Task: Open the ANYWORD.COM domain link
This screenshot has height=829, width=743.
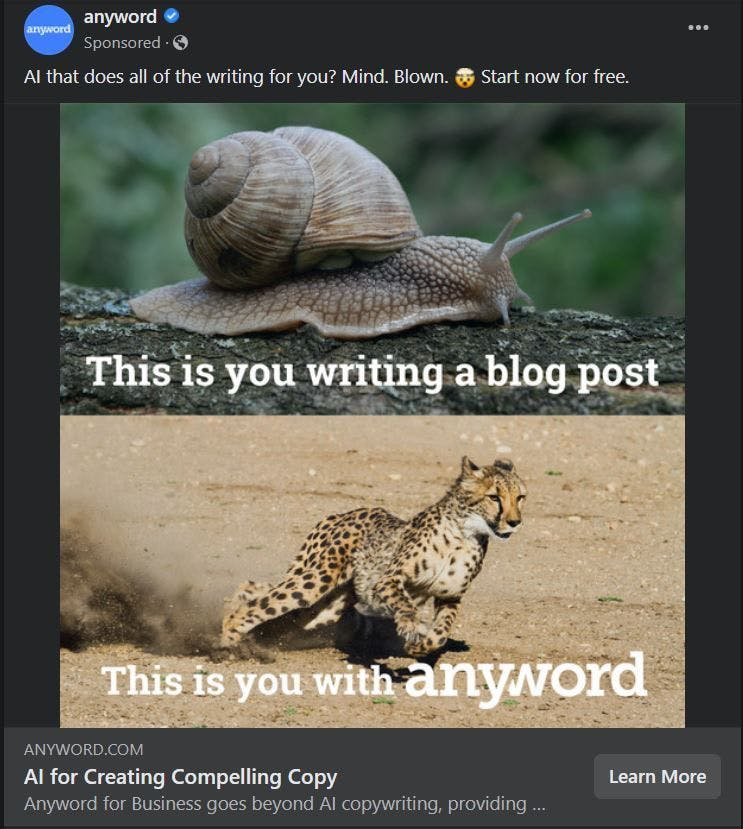Action: click(84, 749)
